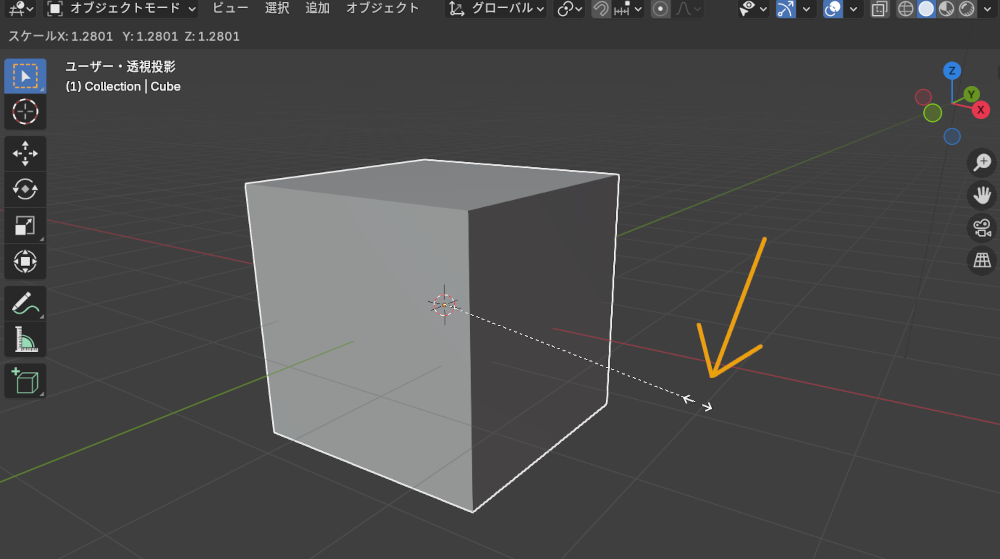
Task: Switch to material preview shading
Action: coord(946,9)
